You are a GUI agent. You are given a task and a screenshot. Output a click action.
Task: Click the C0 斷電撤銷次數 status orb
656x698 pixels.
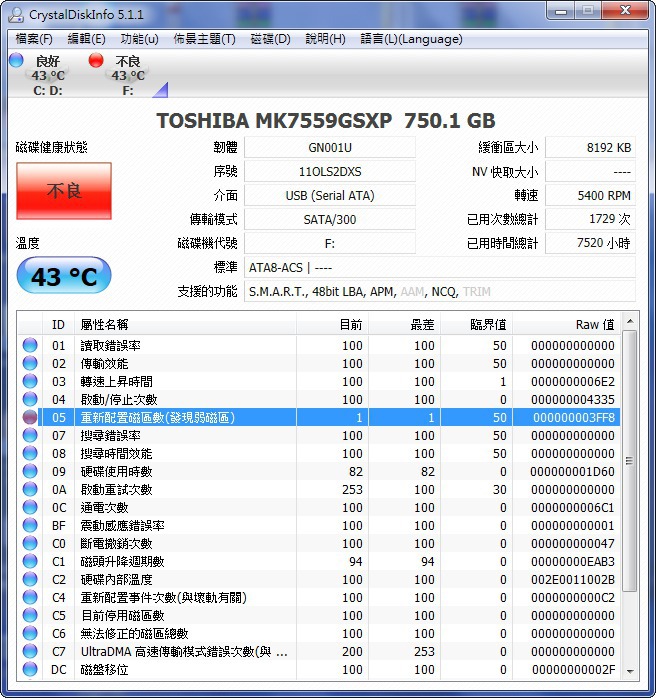coord(30,543)
